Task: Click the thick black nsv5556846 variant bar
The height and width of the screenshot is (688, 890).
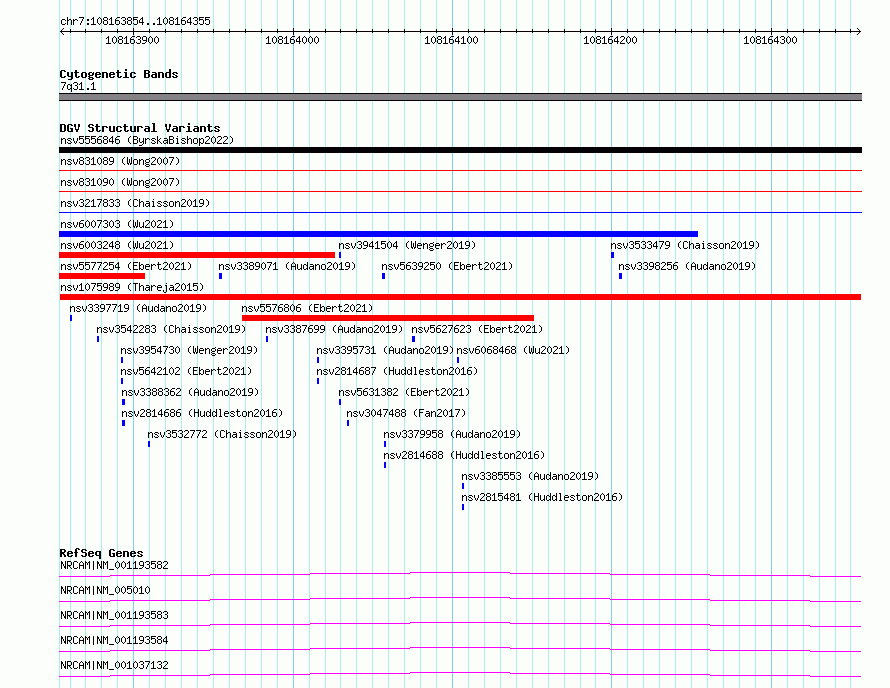Action: [460, 150]
